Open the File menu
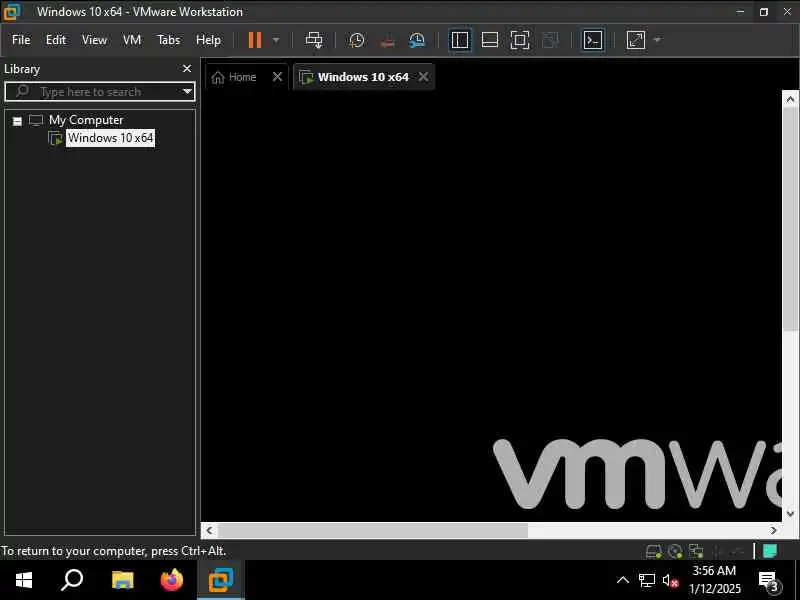 coord(21,40)
